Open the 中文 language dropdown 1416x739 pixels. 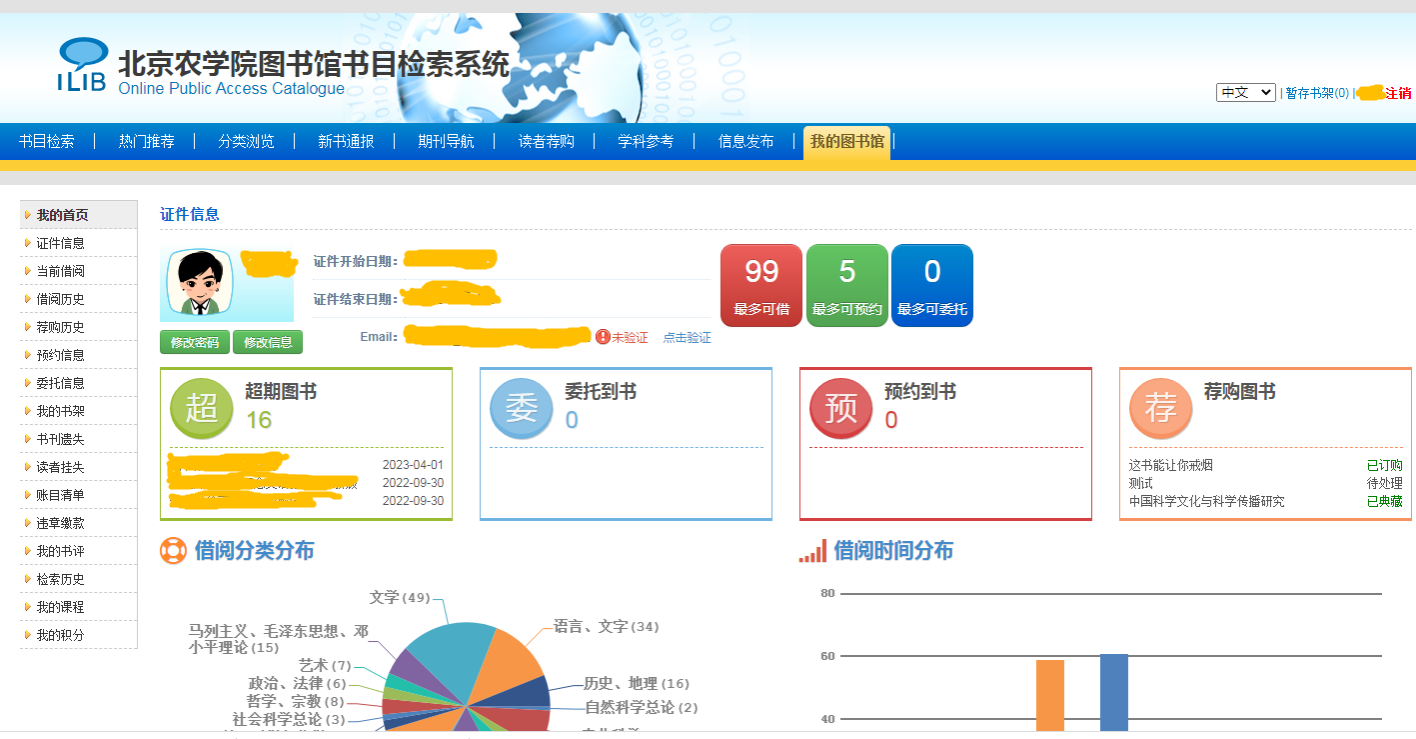pos(1245,92)
